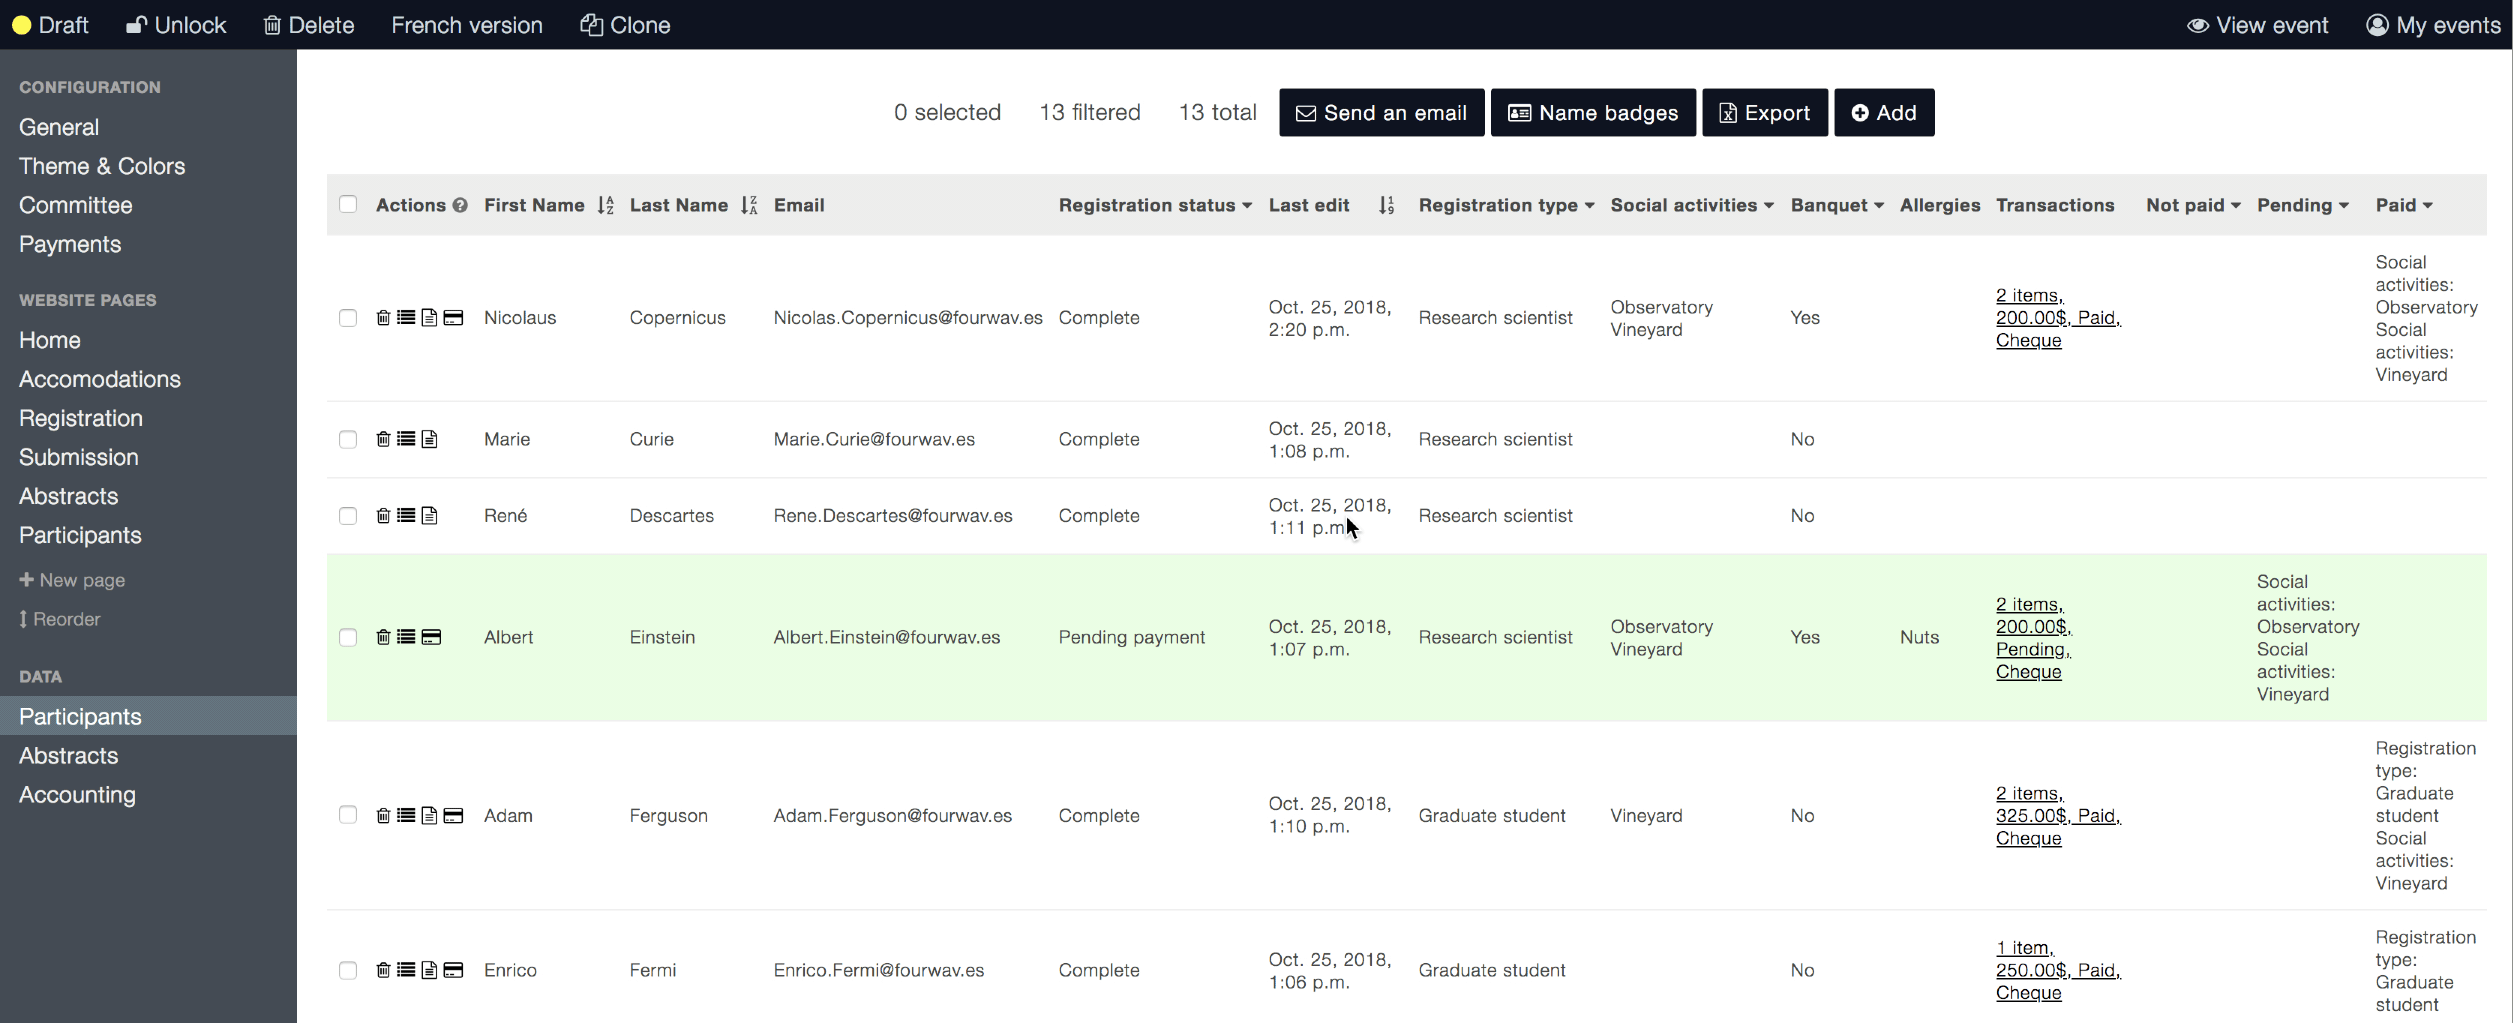Open Payments configuration

(70, 244)
